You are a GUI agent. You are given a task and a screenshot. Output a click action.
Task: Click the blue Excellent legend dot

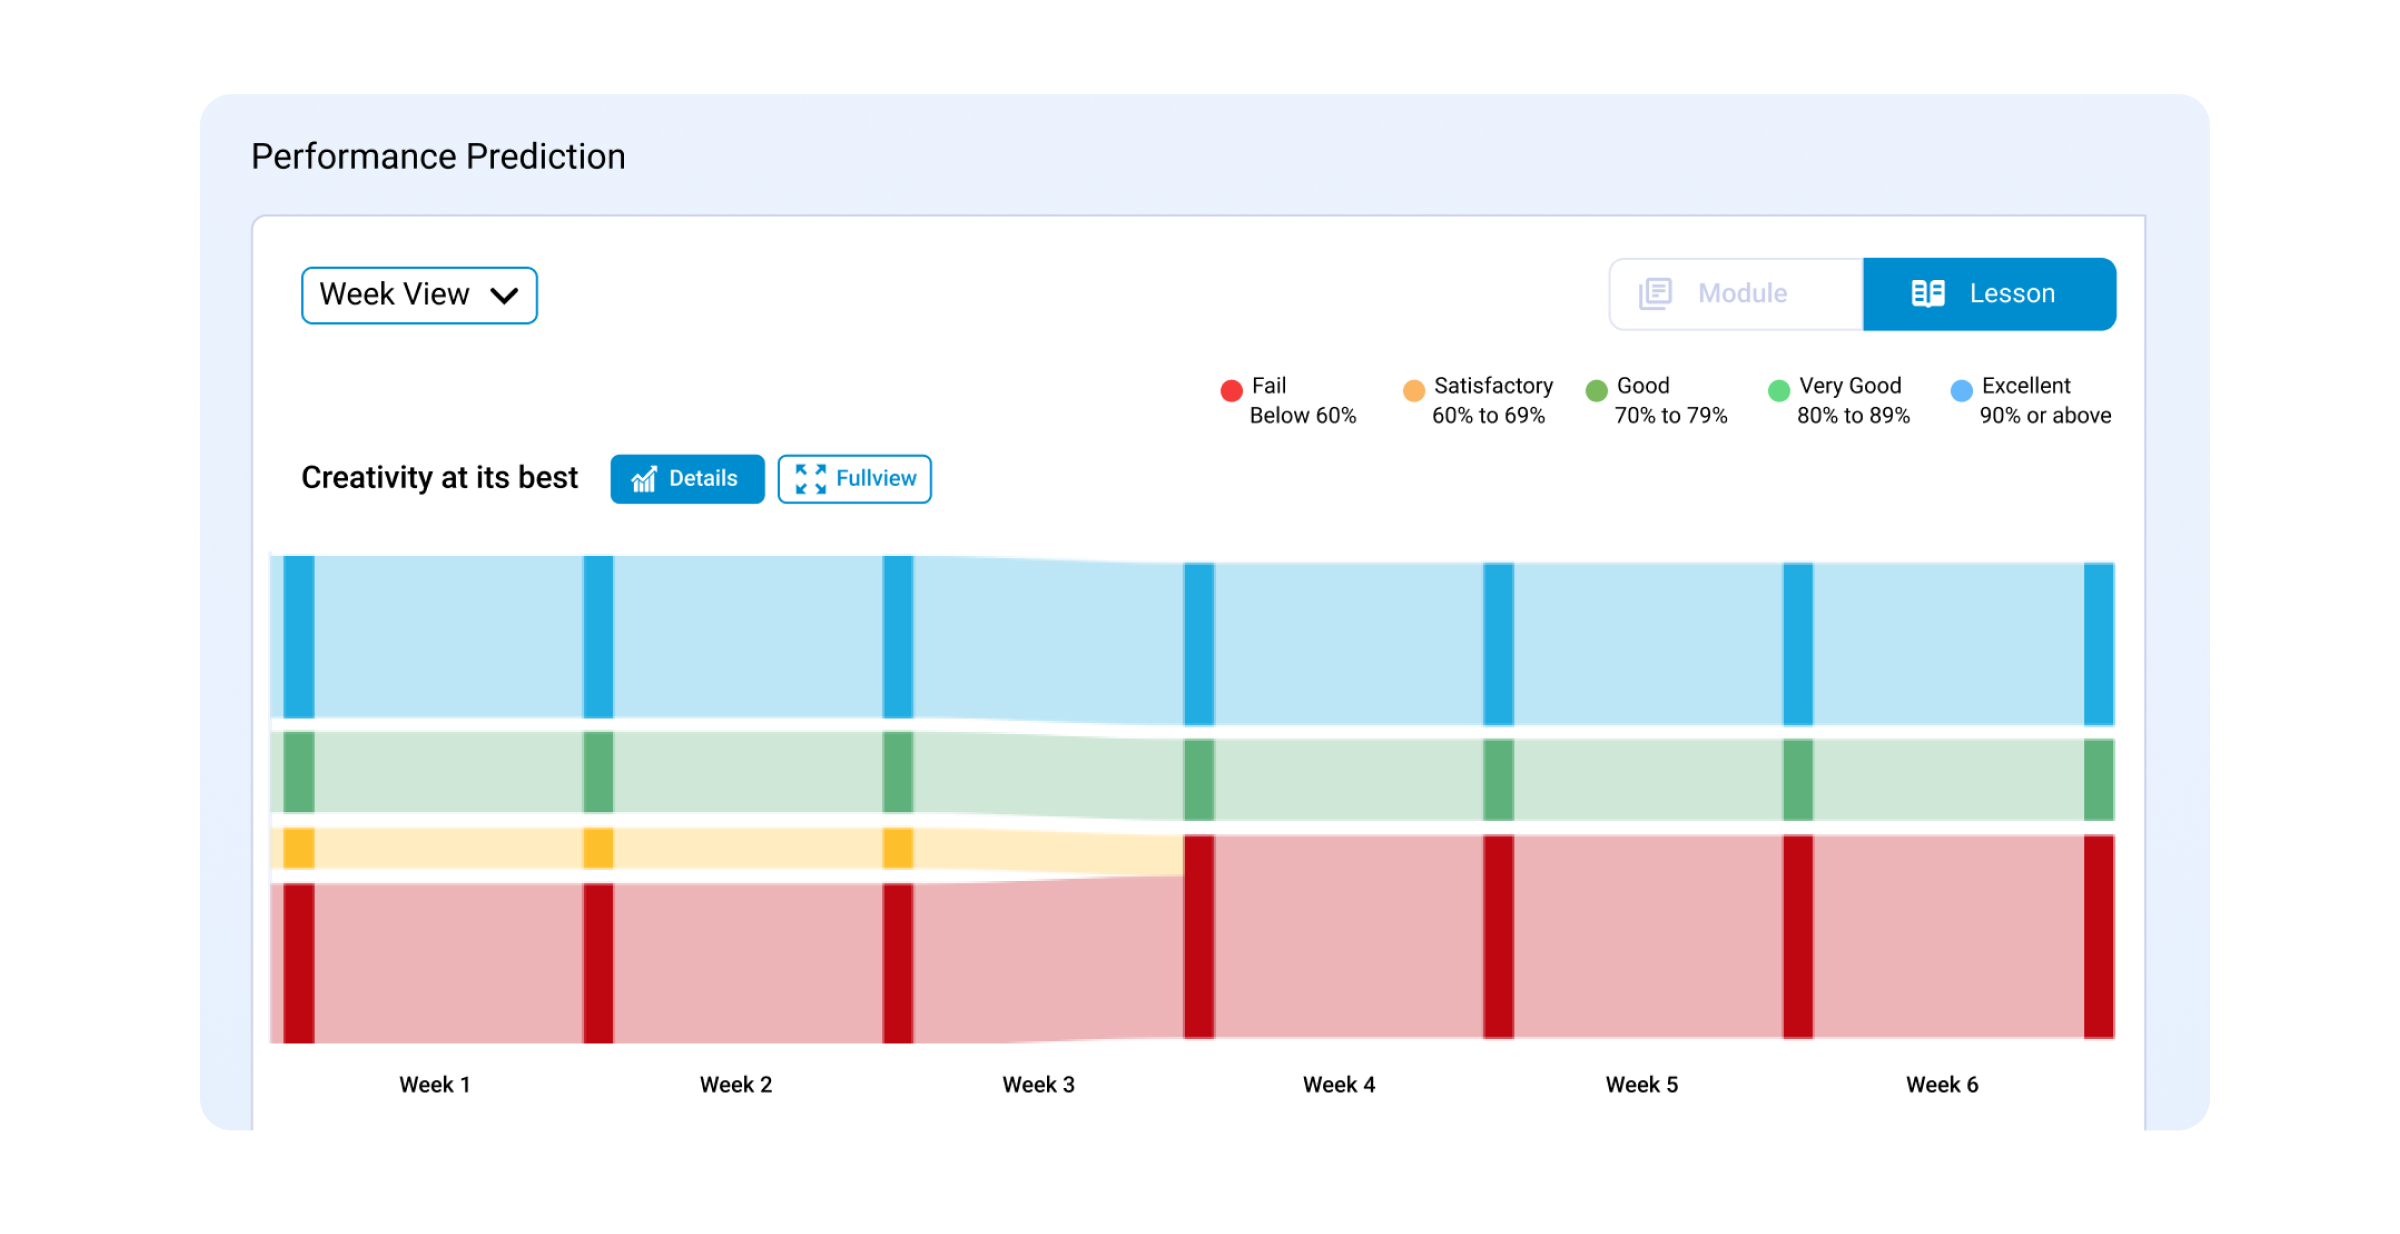click(x=1961, y=390)
